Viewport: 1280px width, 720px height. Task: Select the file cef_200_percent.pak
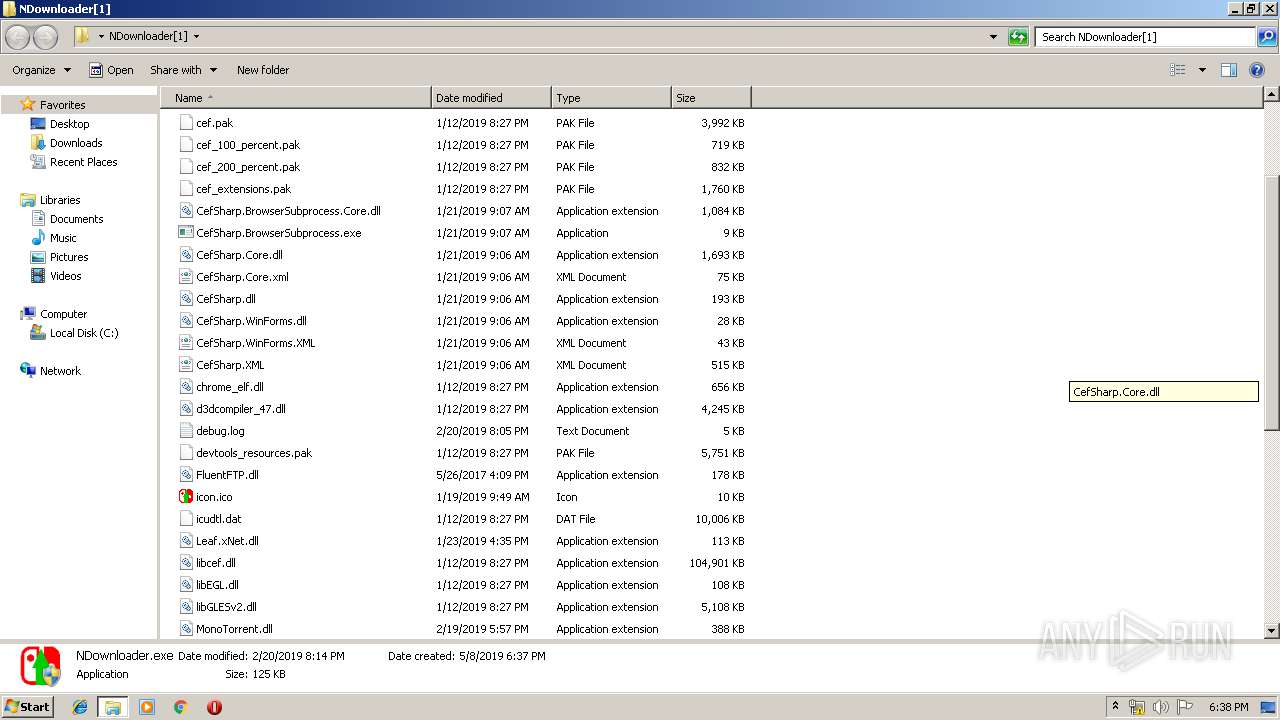click(x=248, y=167)
